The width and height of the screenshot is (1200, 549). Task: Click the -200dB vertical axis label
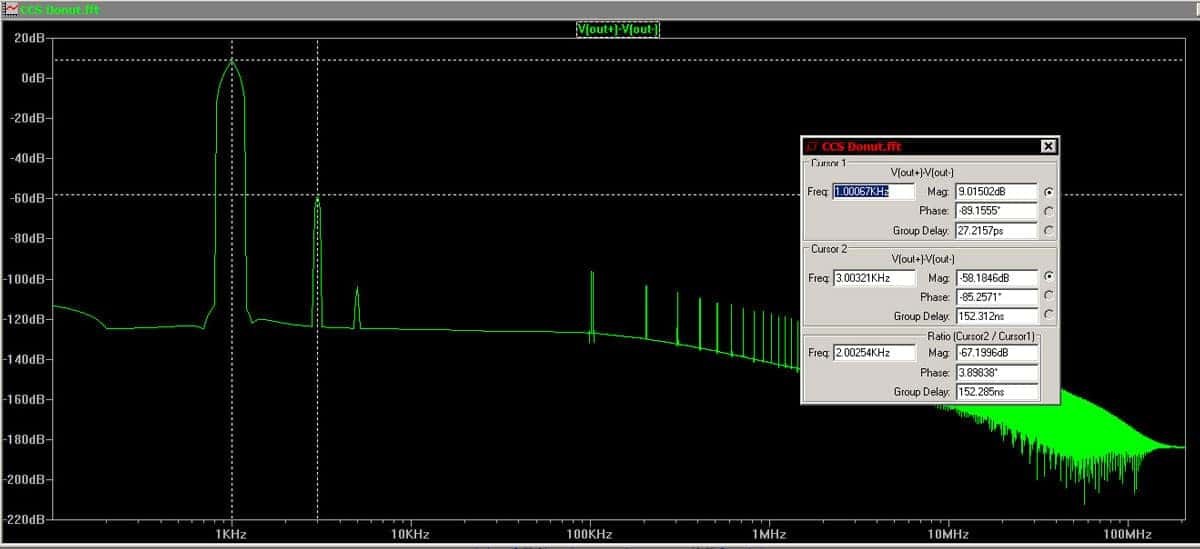pyautogui.click(x=25, y=480)
